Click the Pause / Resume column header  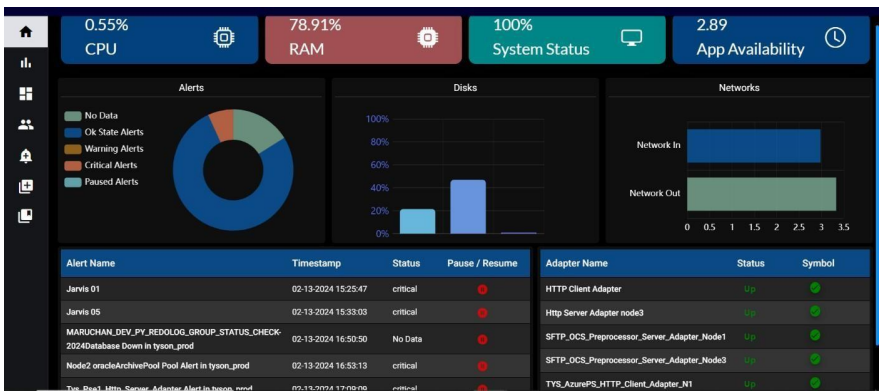pos(482,263)
